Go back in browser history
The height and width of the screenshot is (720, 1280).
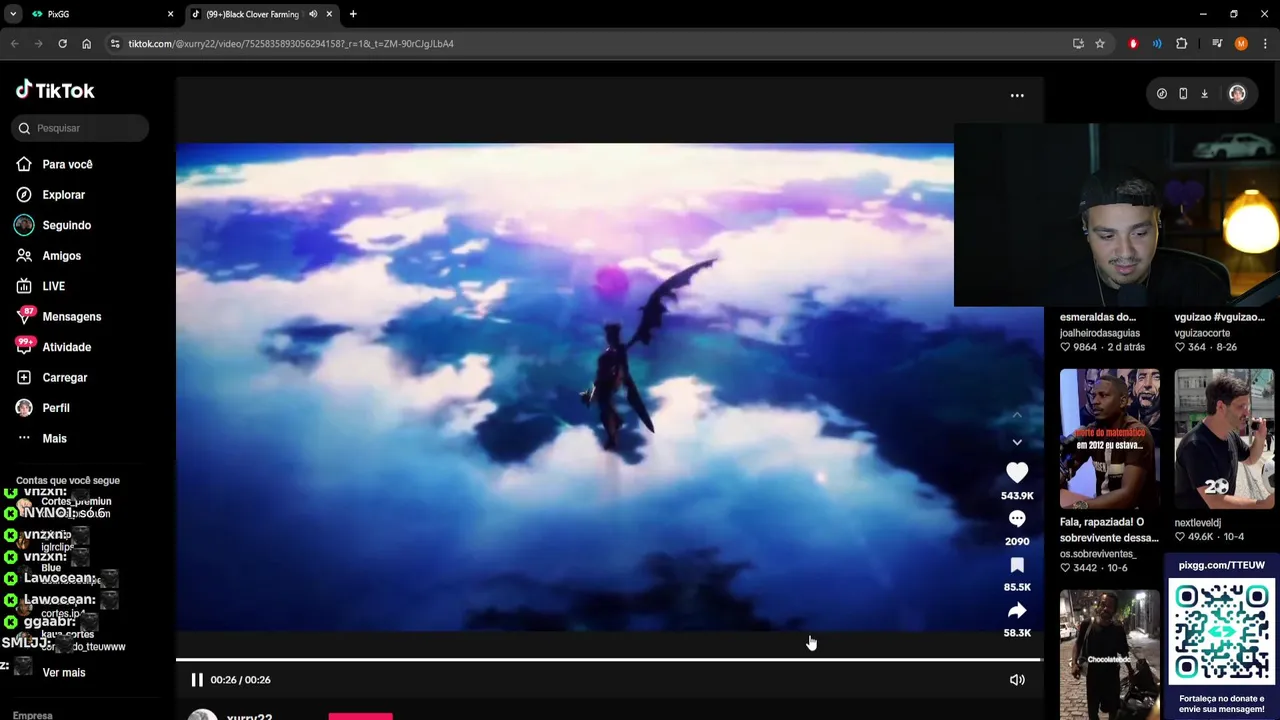click(14, 44)
